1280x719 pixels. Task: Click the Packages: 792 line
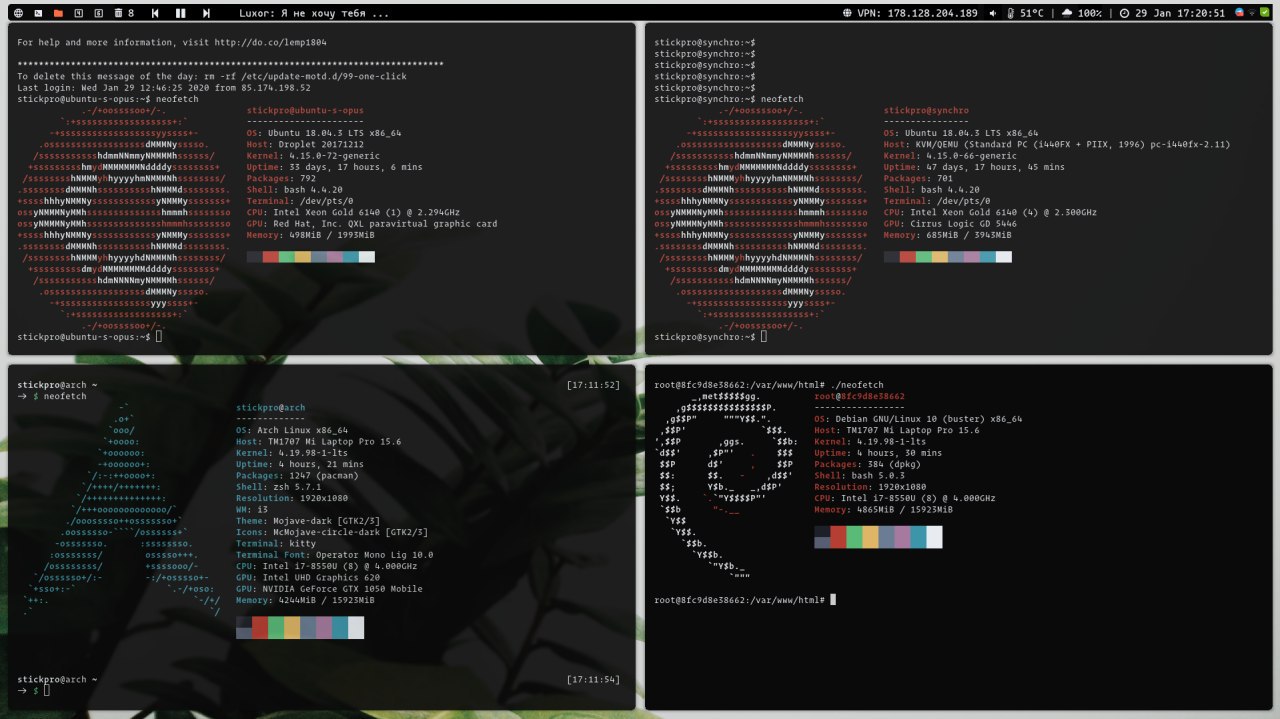coord(281,178)
